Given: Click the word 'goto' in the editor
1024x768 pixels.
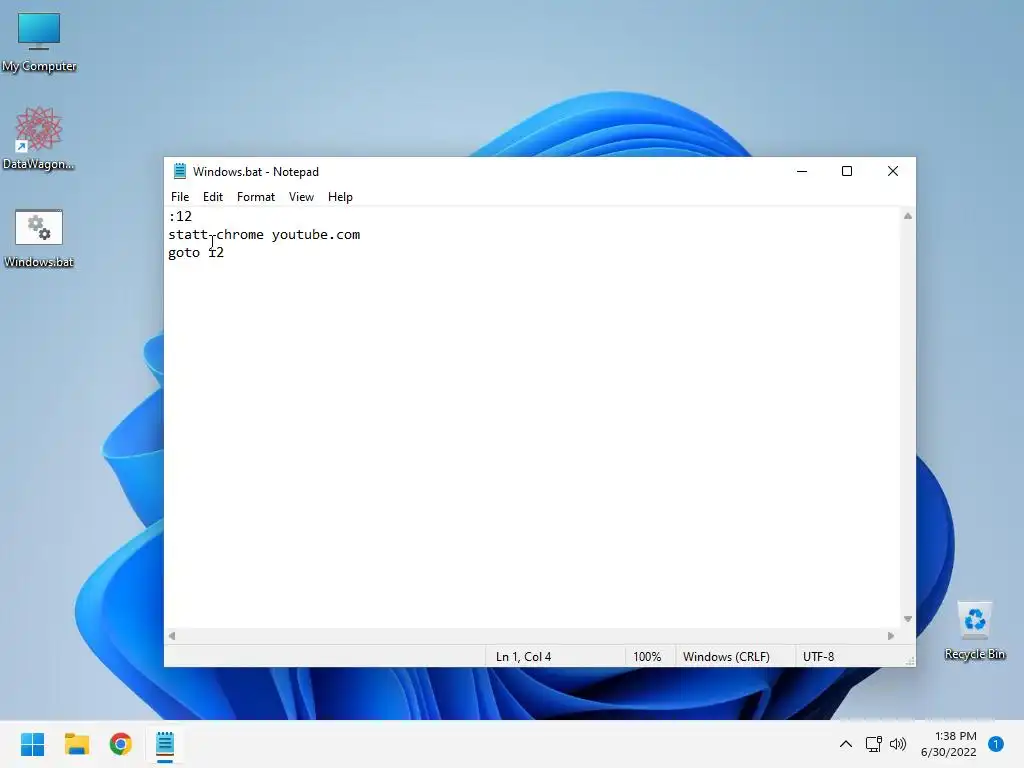Looking at the screenshot, I should tap(184, 253).
